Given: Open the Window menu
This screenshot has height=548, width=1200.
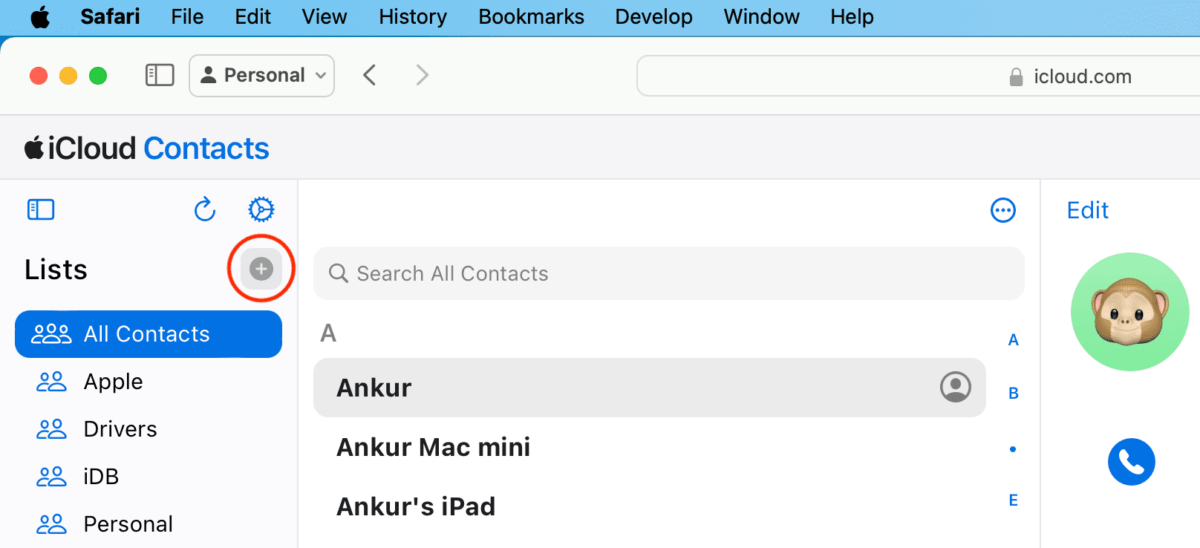Looking at the screenshot, I should coord(761,17).
